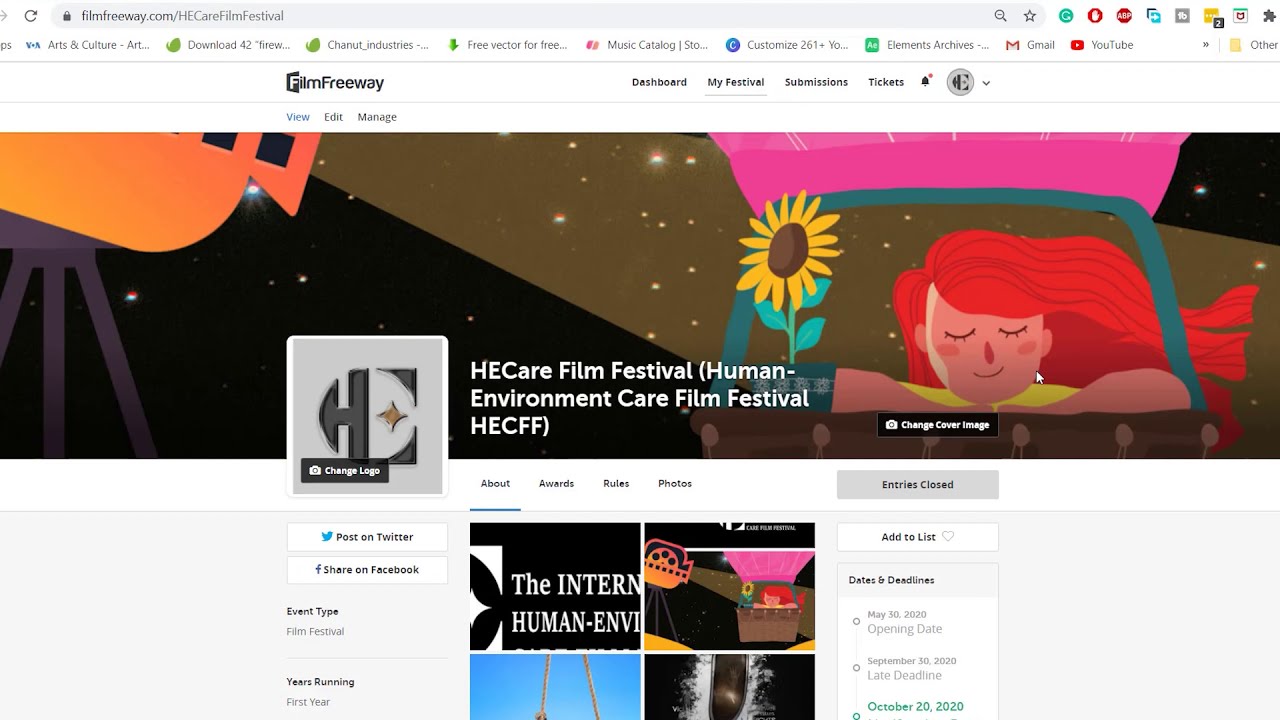The height and width of the screenshot is (720, 1280).
Task: Select the Edit sub-navigation link
Action: coord(333,117)
